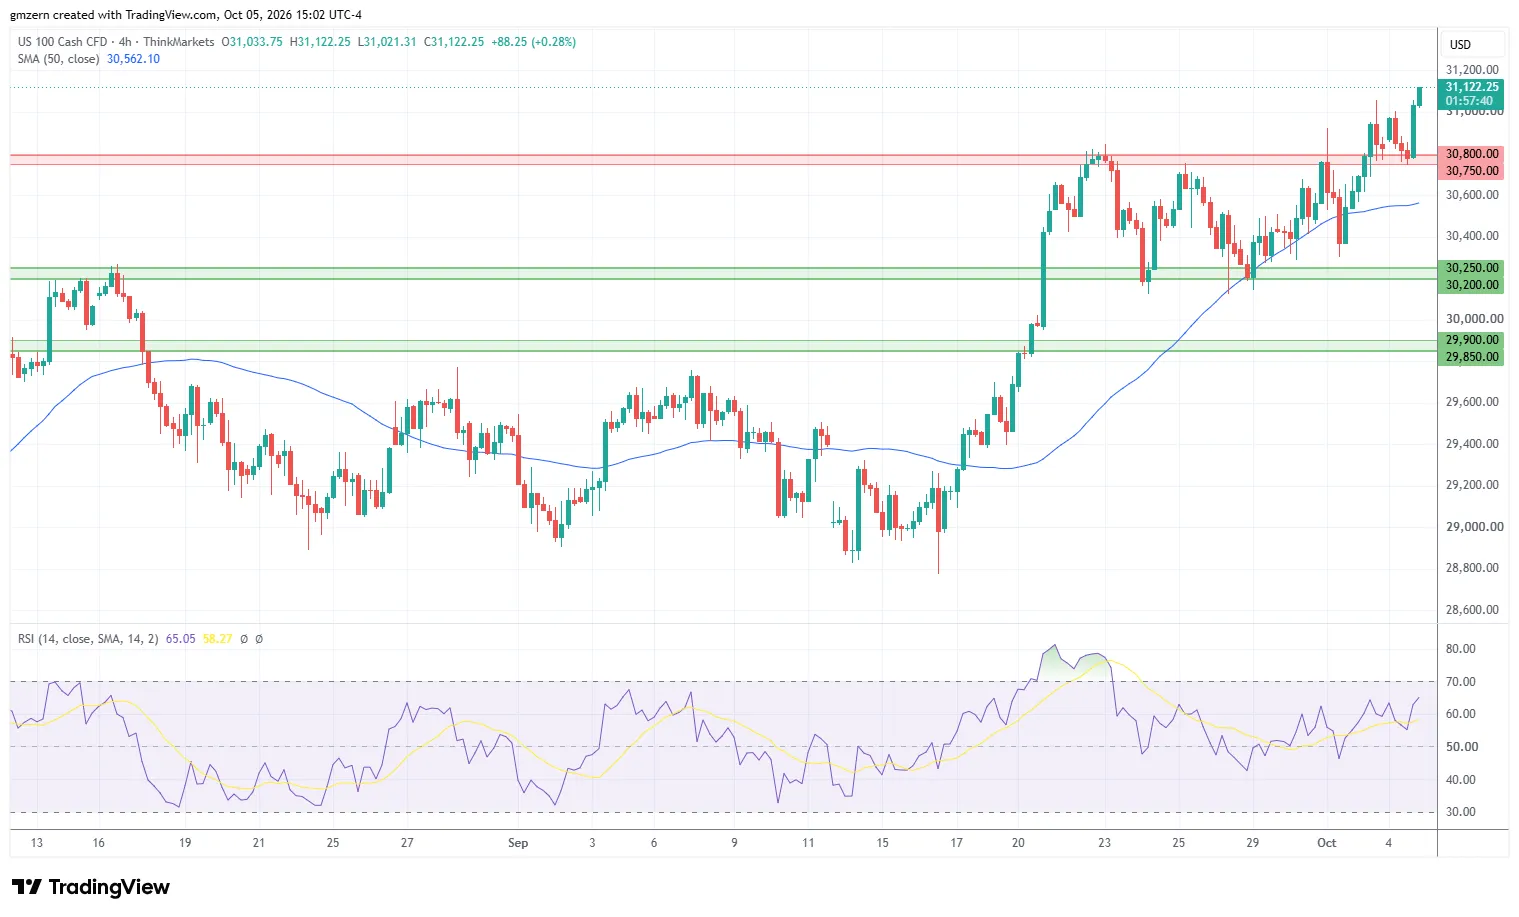
Task: Click the yellow RSI average value 58.27
Action: click(218, 639)
